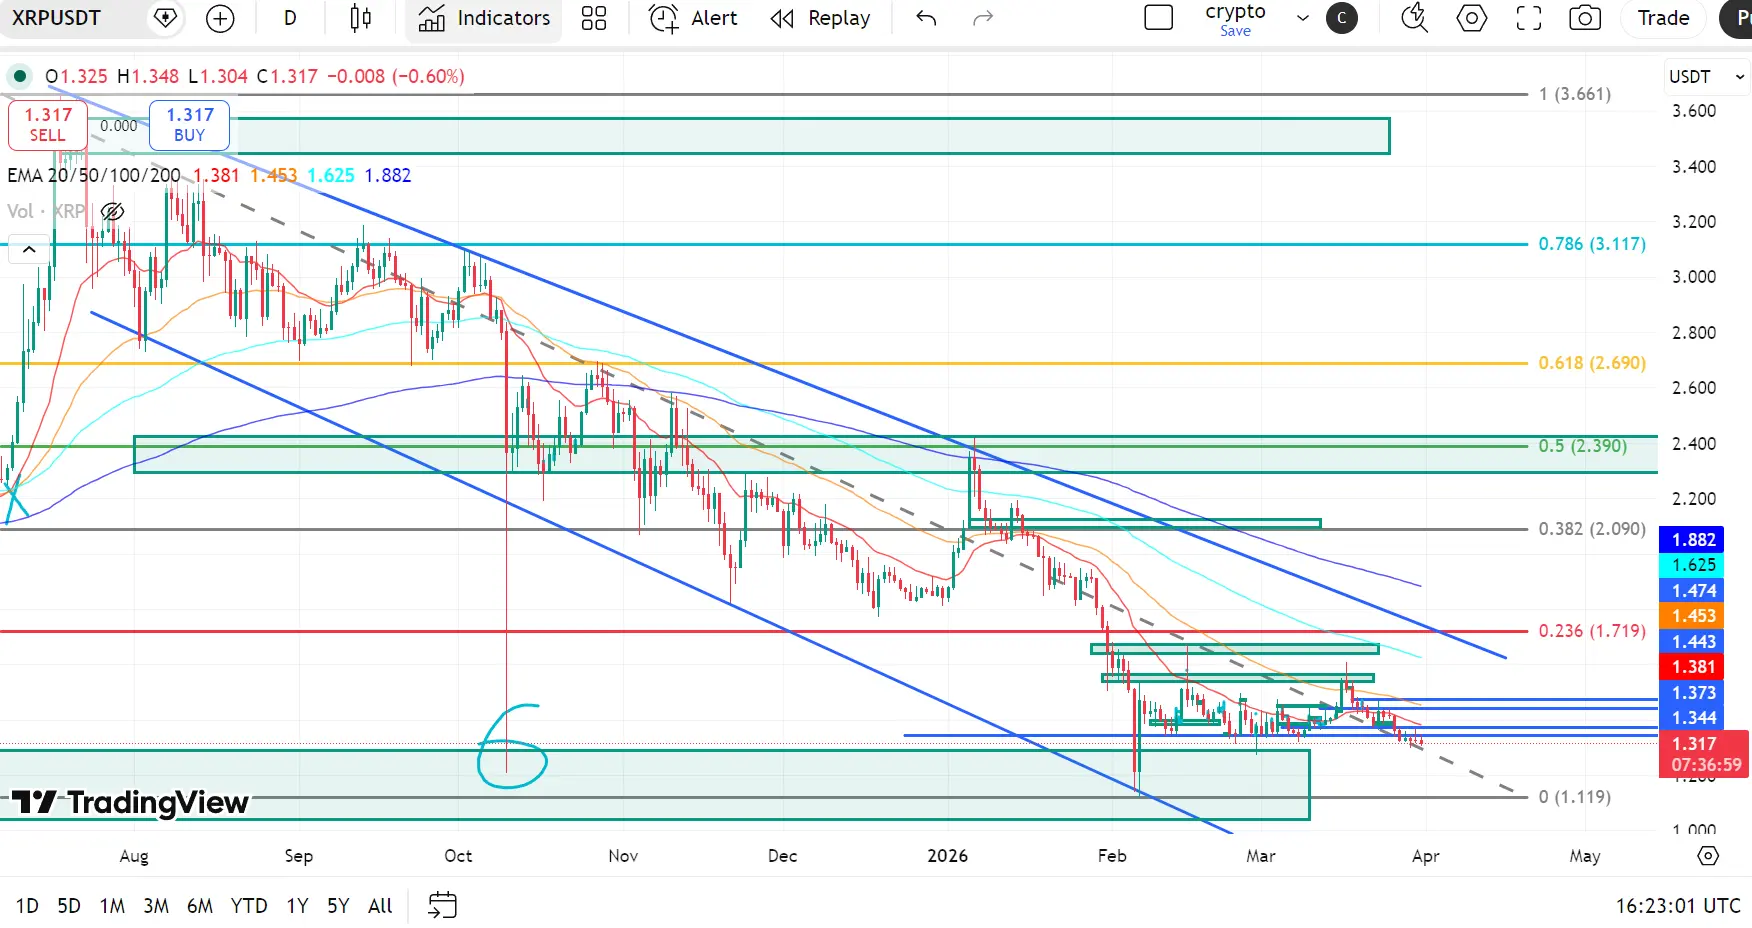Start bar Replay mode
Viewport: 1752px width, 928px height.
[820, 18]
